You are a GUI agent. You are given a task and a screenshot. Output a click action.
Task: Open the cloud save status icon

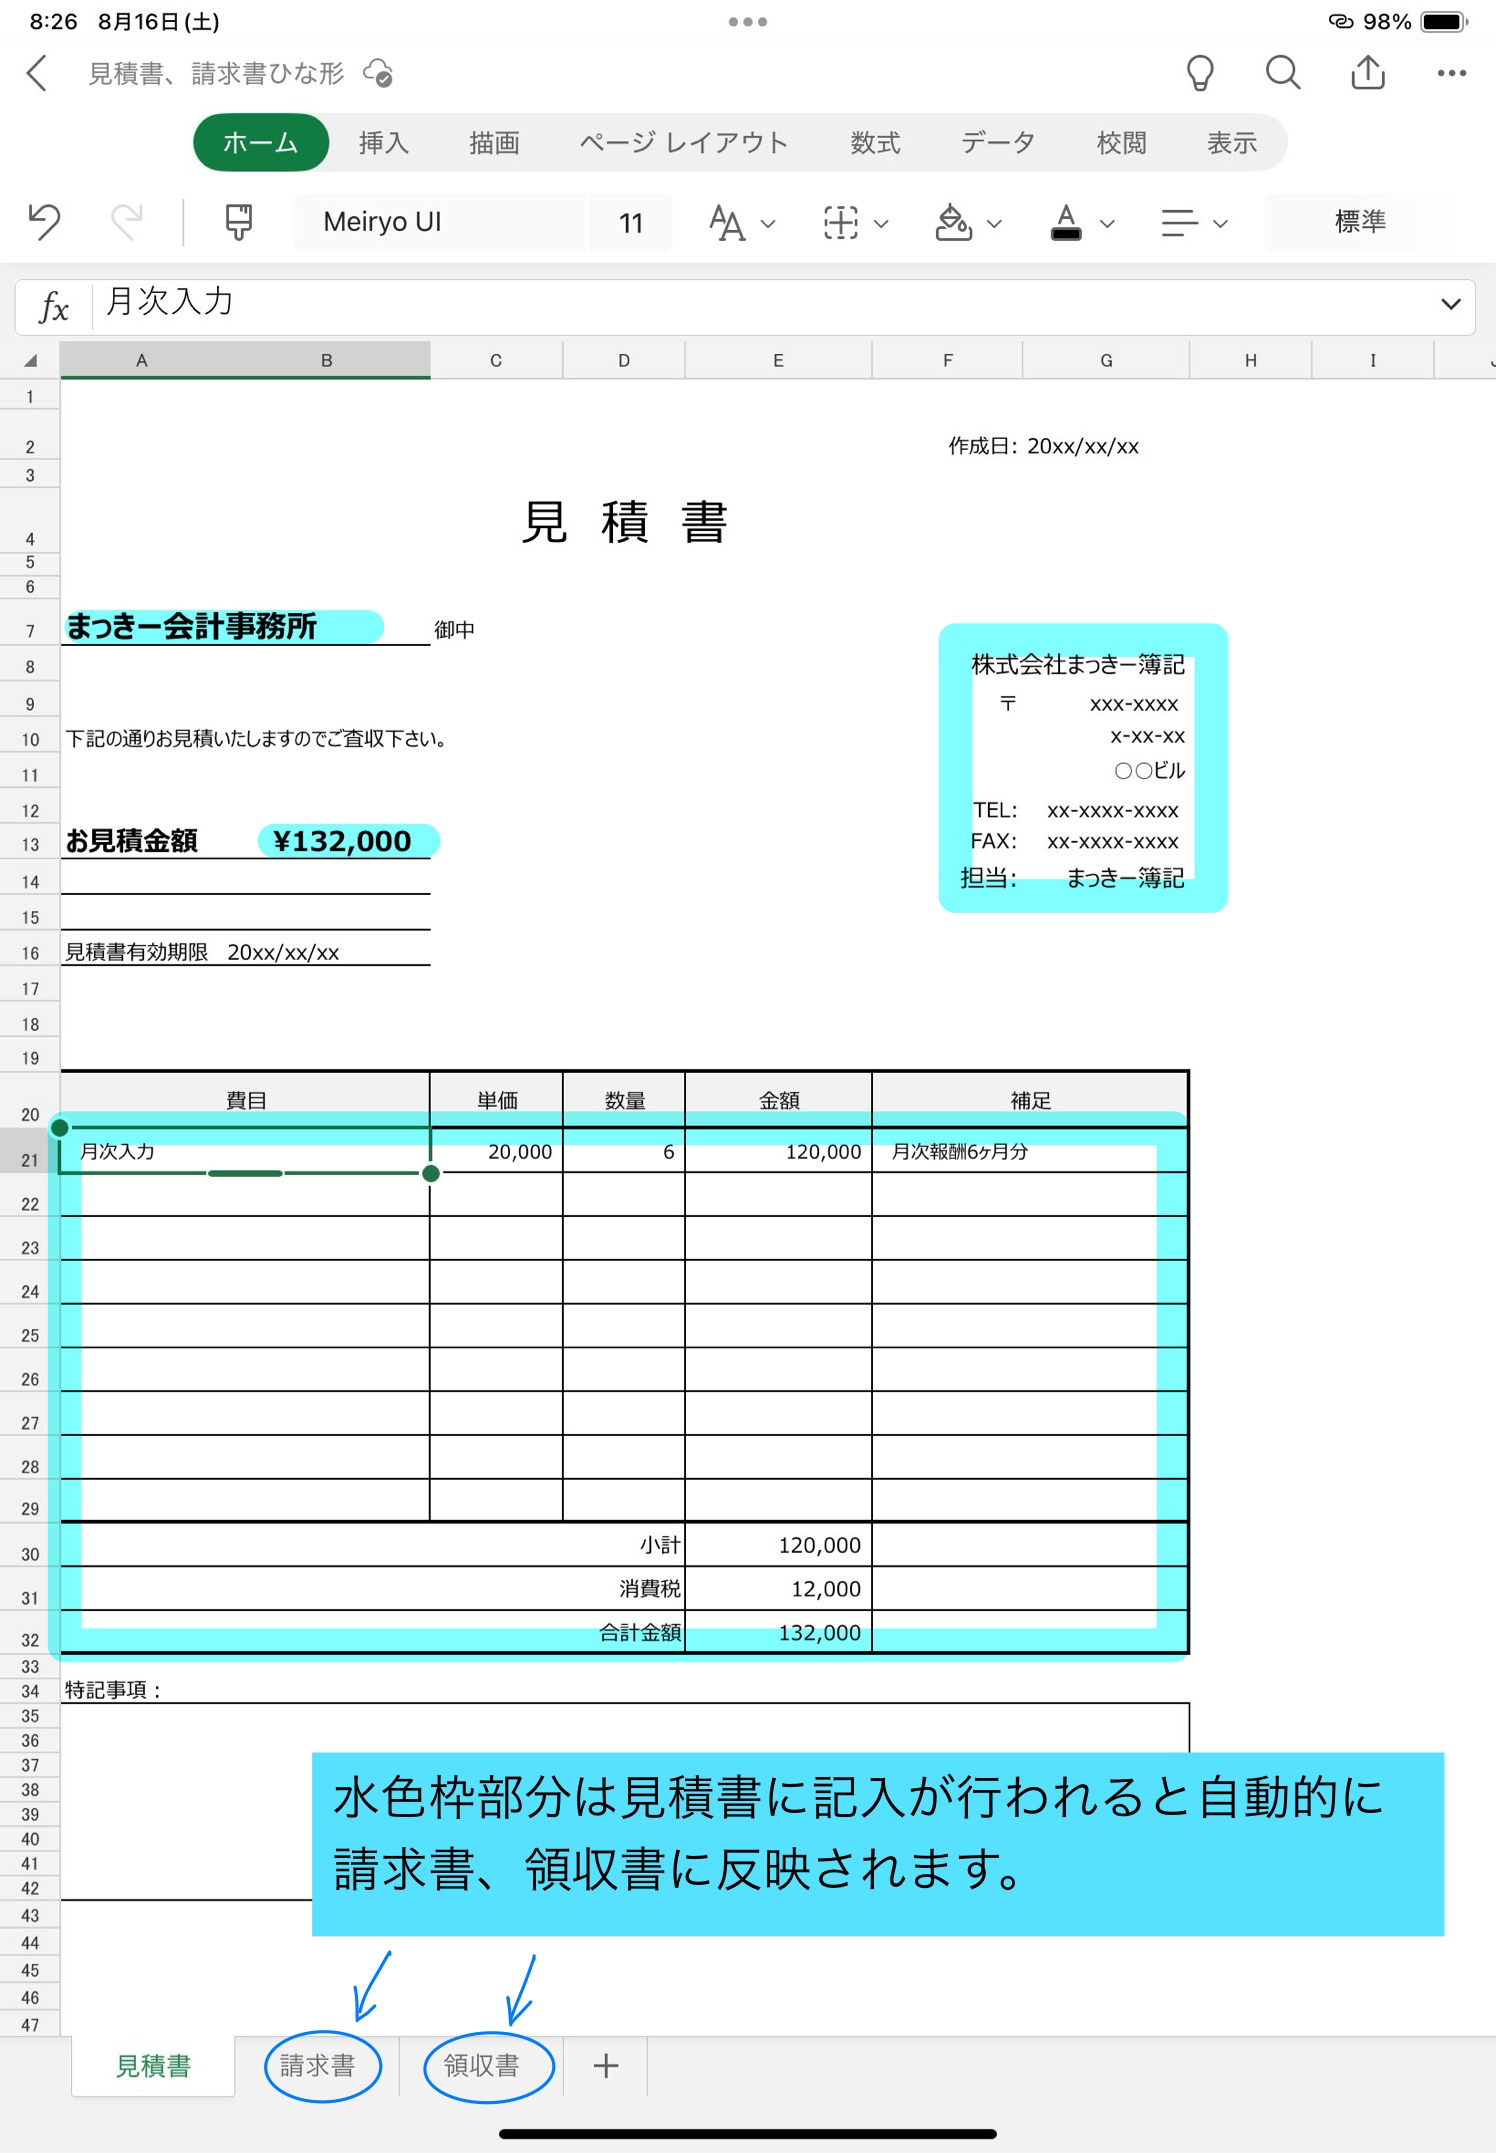378,73
